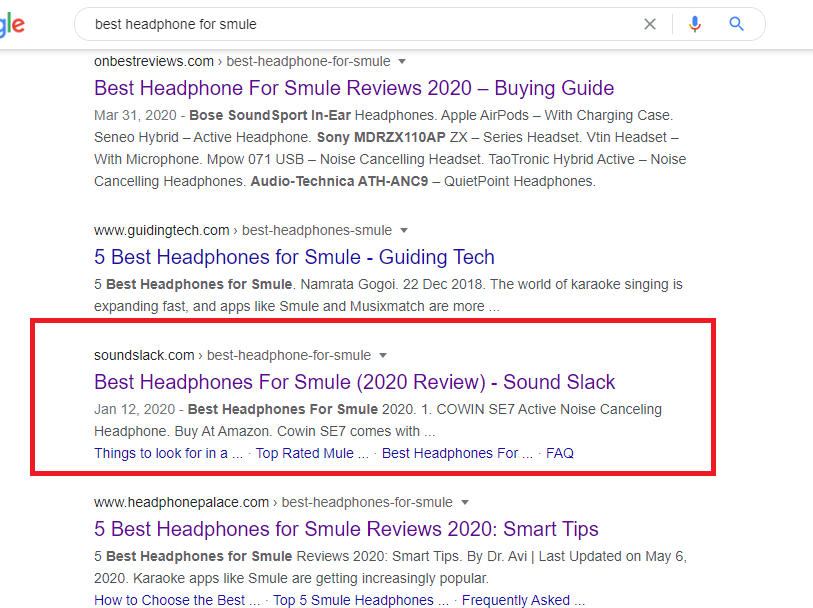Screen dimensions: 813x608
Task: Click the 'Jan 12, 2020' snippet date
Action: click(134, 409)
